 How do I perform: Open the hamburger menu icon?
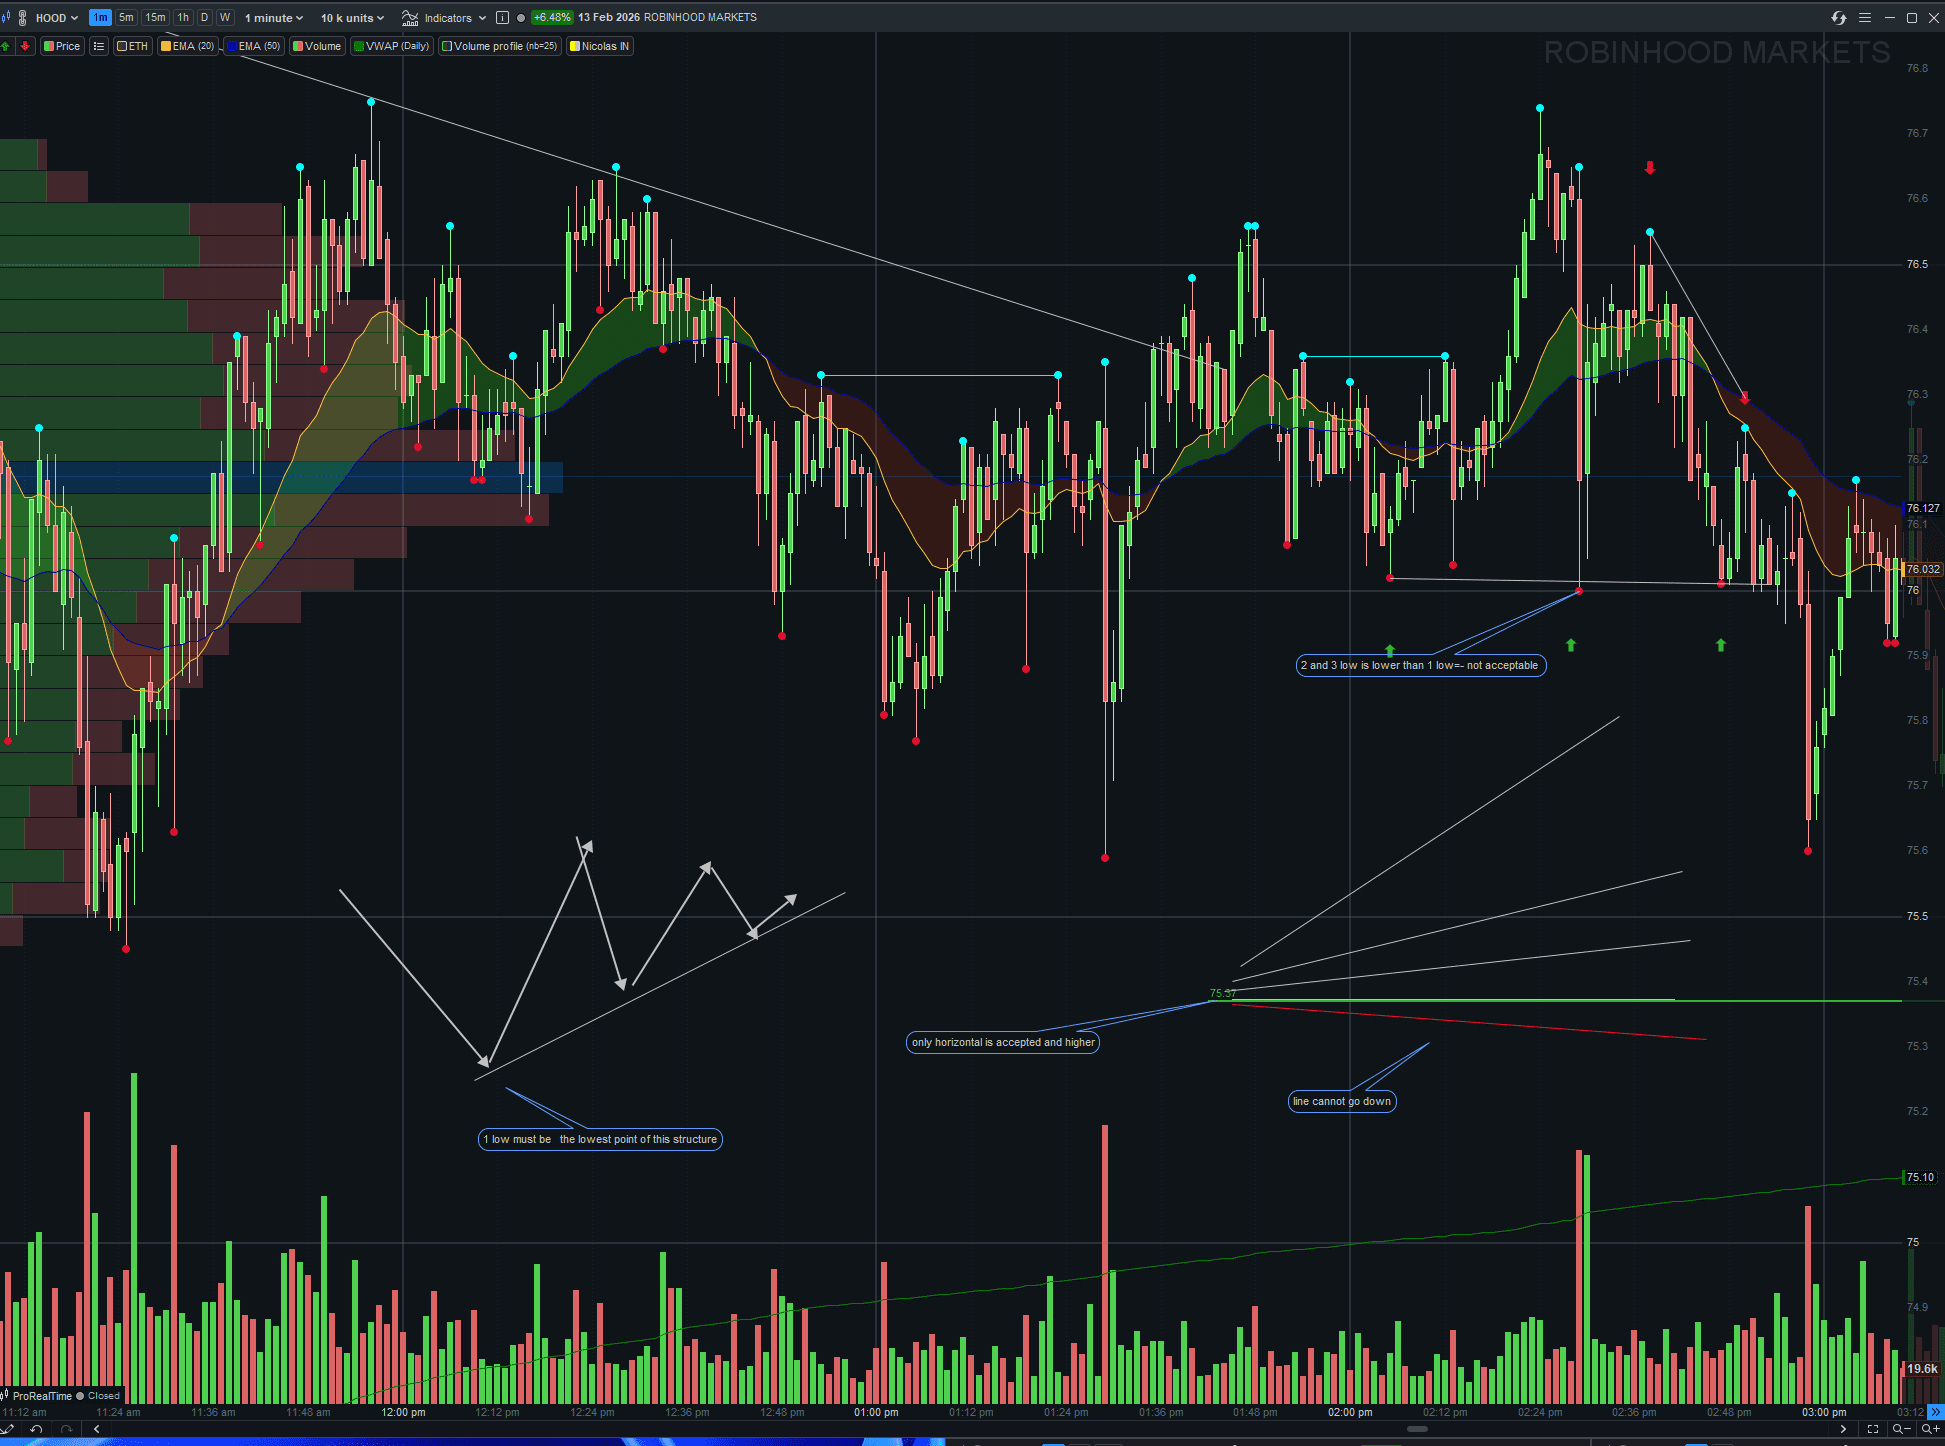pos(1865,17)
